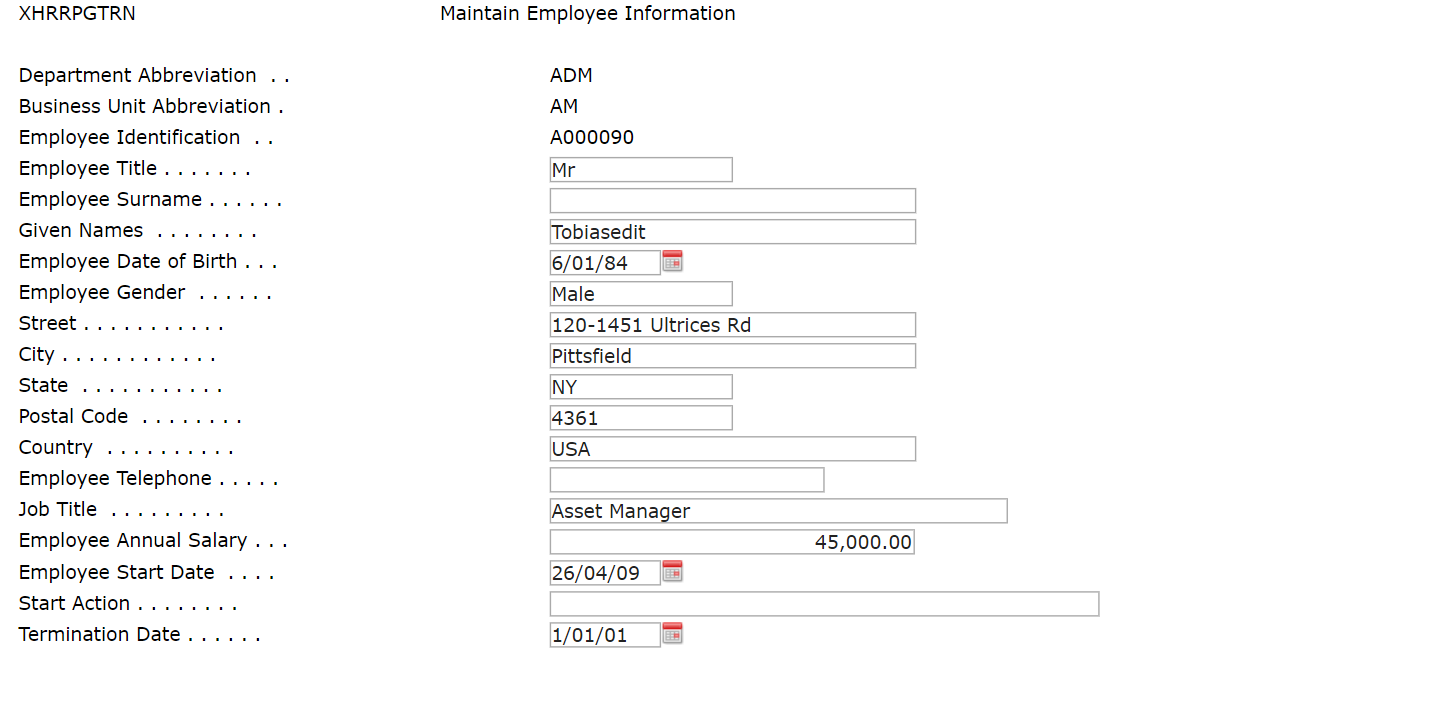Click the Employee Gender field
Image resolution: width=1447 pixels, height=727 pixels.
640,294
